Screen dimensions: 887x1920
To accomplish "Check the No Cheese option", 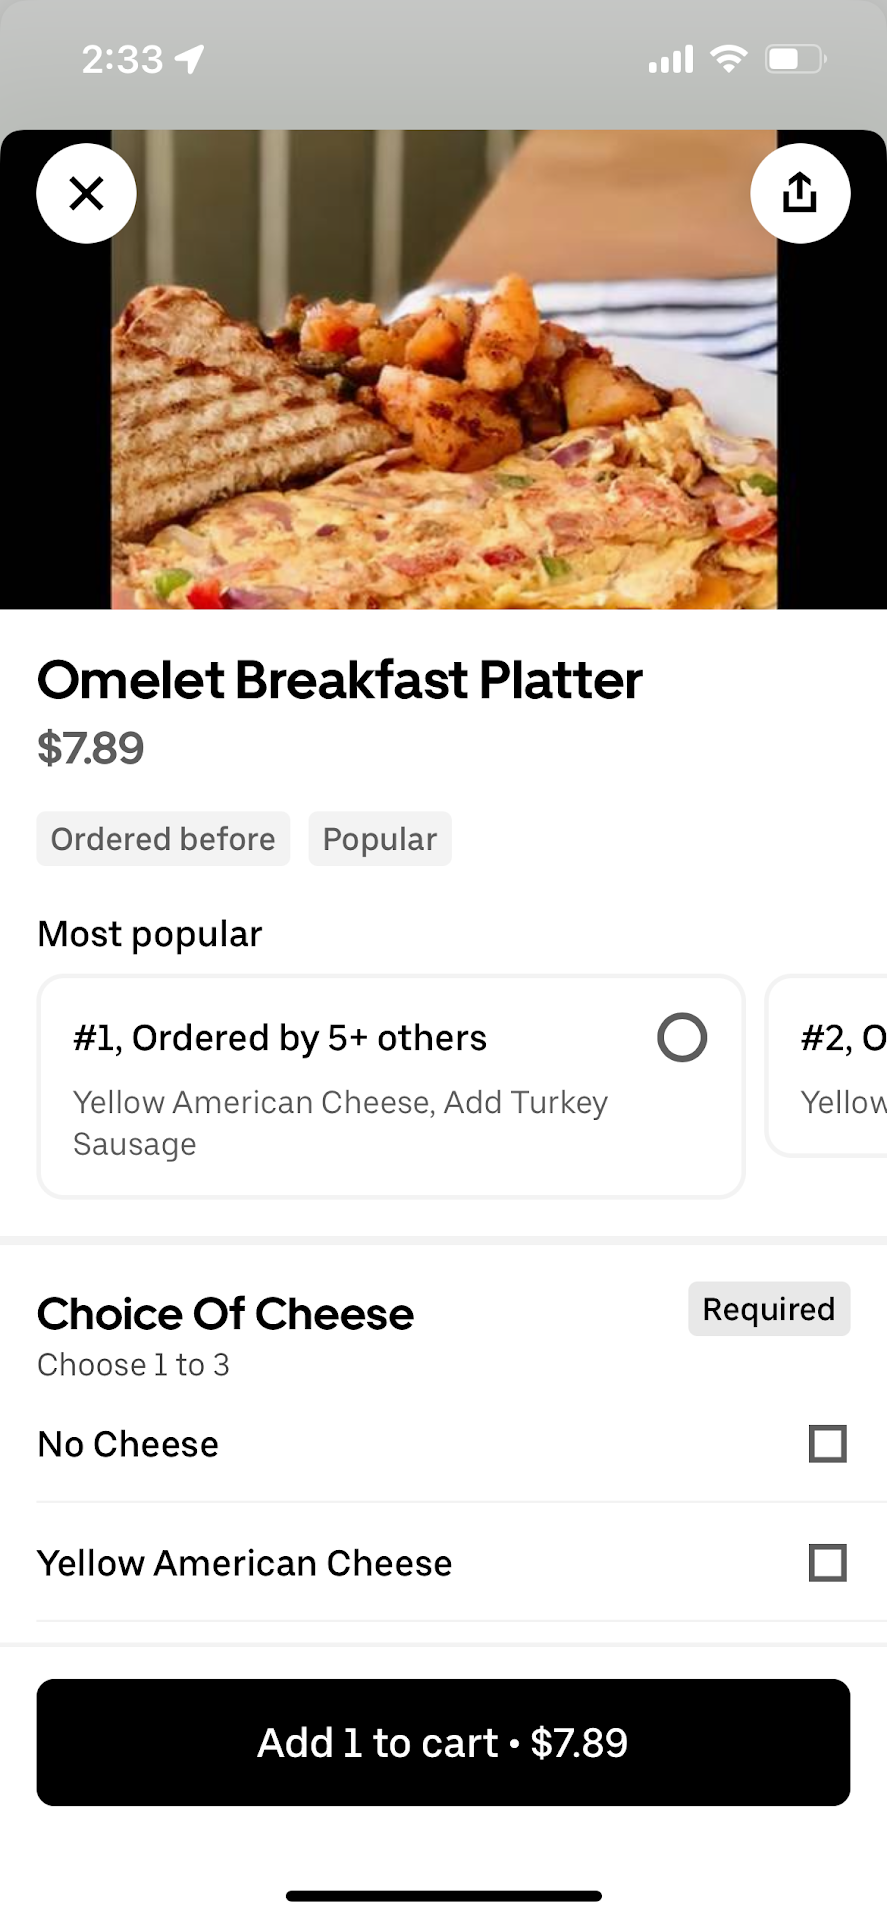I will pyautogui.click(x=827, y=1444).
